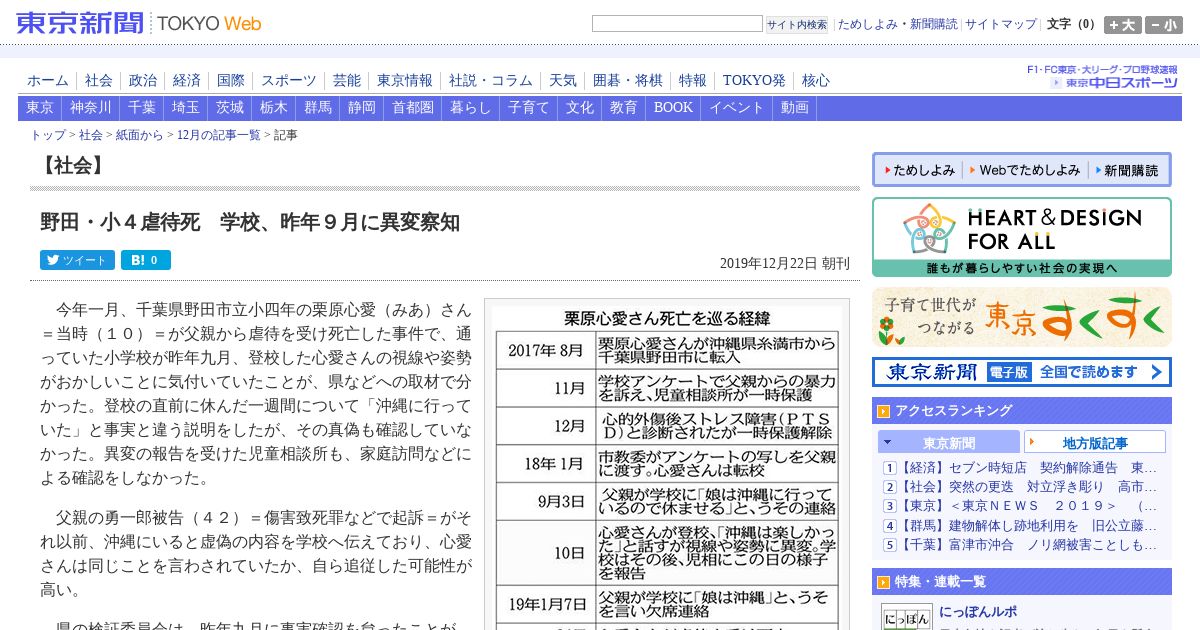This screenshot has width=1200, height=630.
Task: Open 東京新聞 電子版 banner
Action: [1021, 372]
